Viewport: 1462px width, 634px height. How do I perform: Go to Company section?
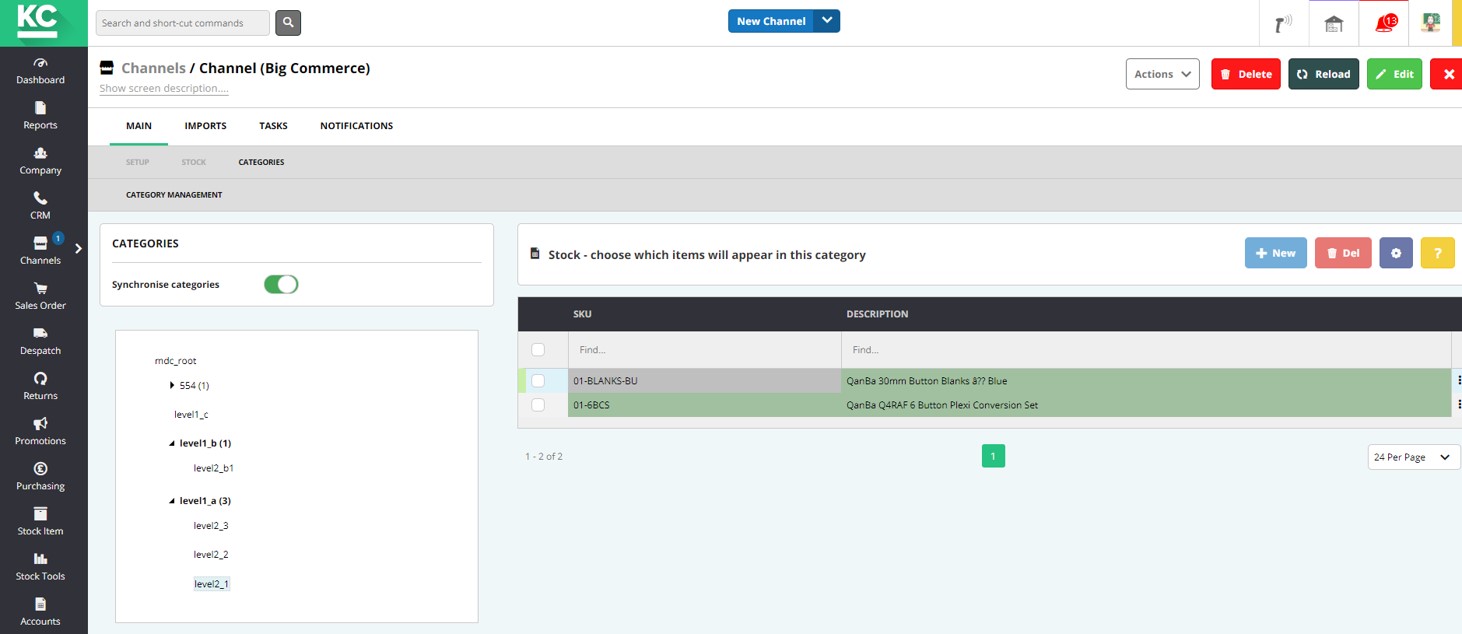[x=40, y=160]
